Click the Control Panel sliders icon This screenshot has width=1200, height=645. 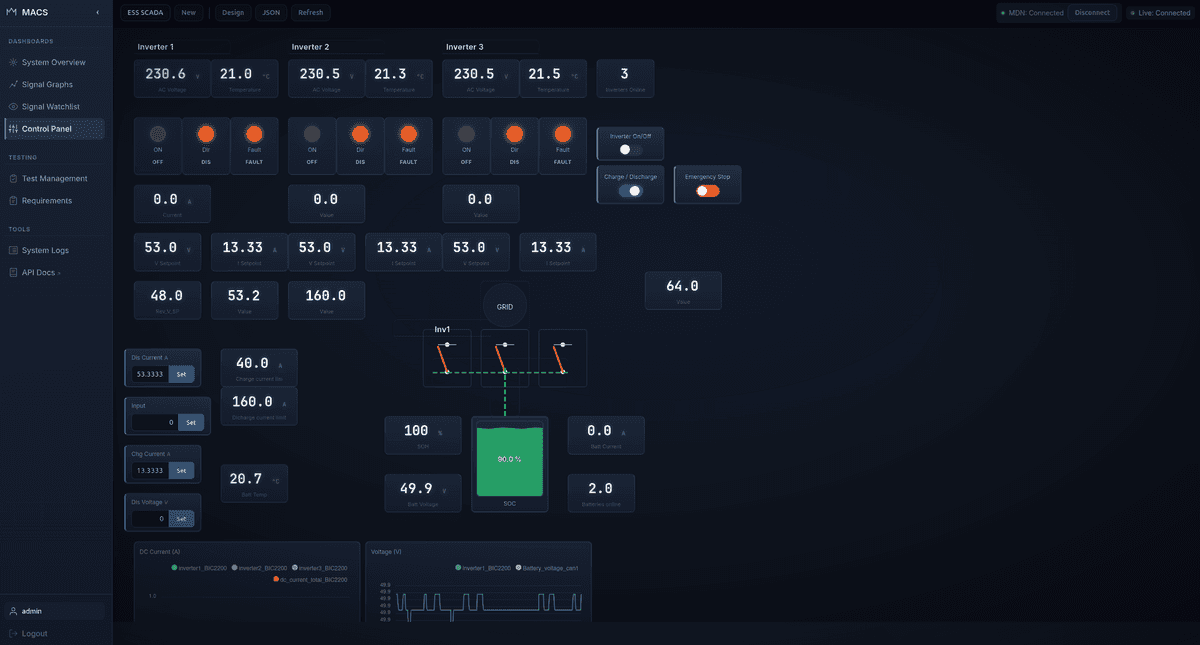[x=13, y=128]
